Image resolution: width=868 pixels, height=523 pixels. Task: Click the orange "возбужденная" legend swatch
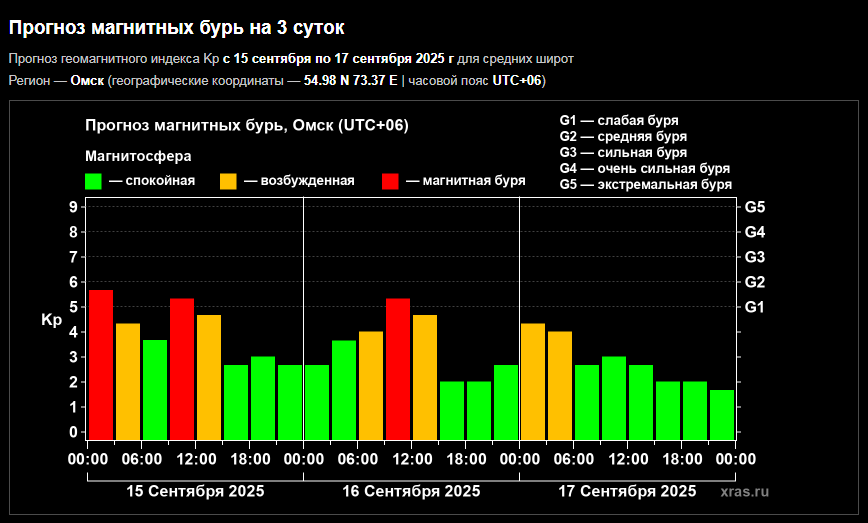tap(228, 181)
